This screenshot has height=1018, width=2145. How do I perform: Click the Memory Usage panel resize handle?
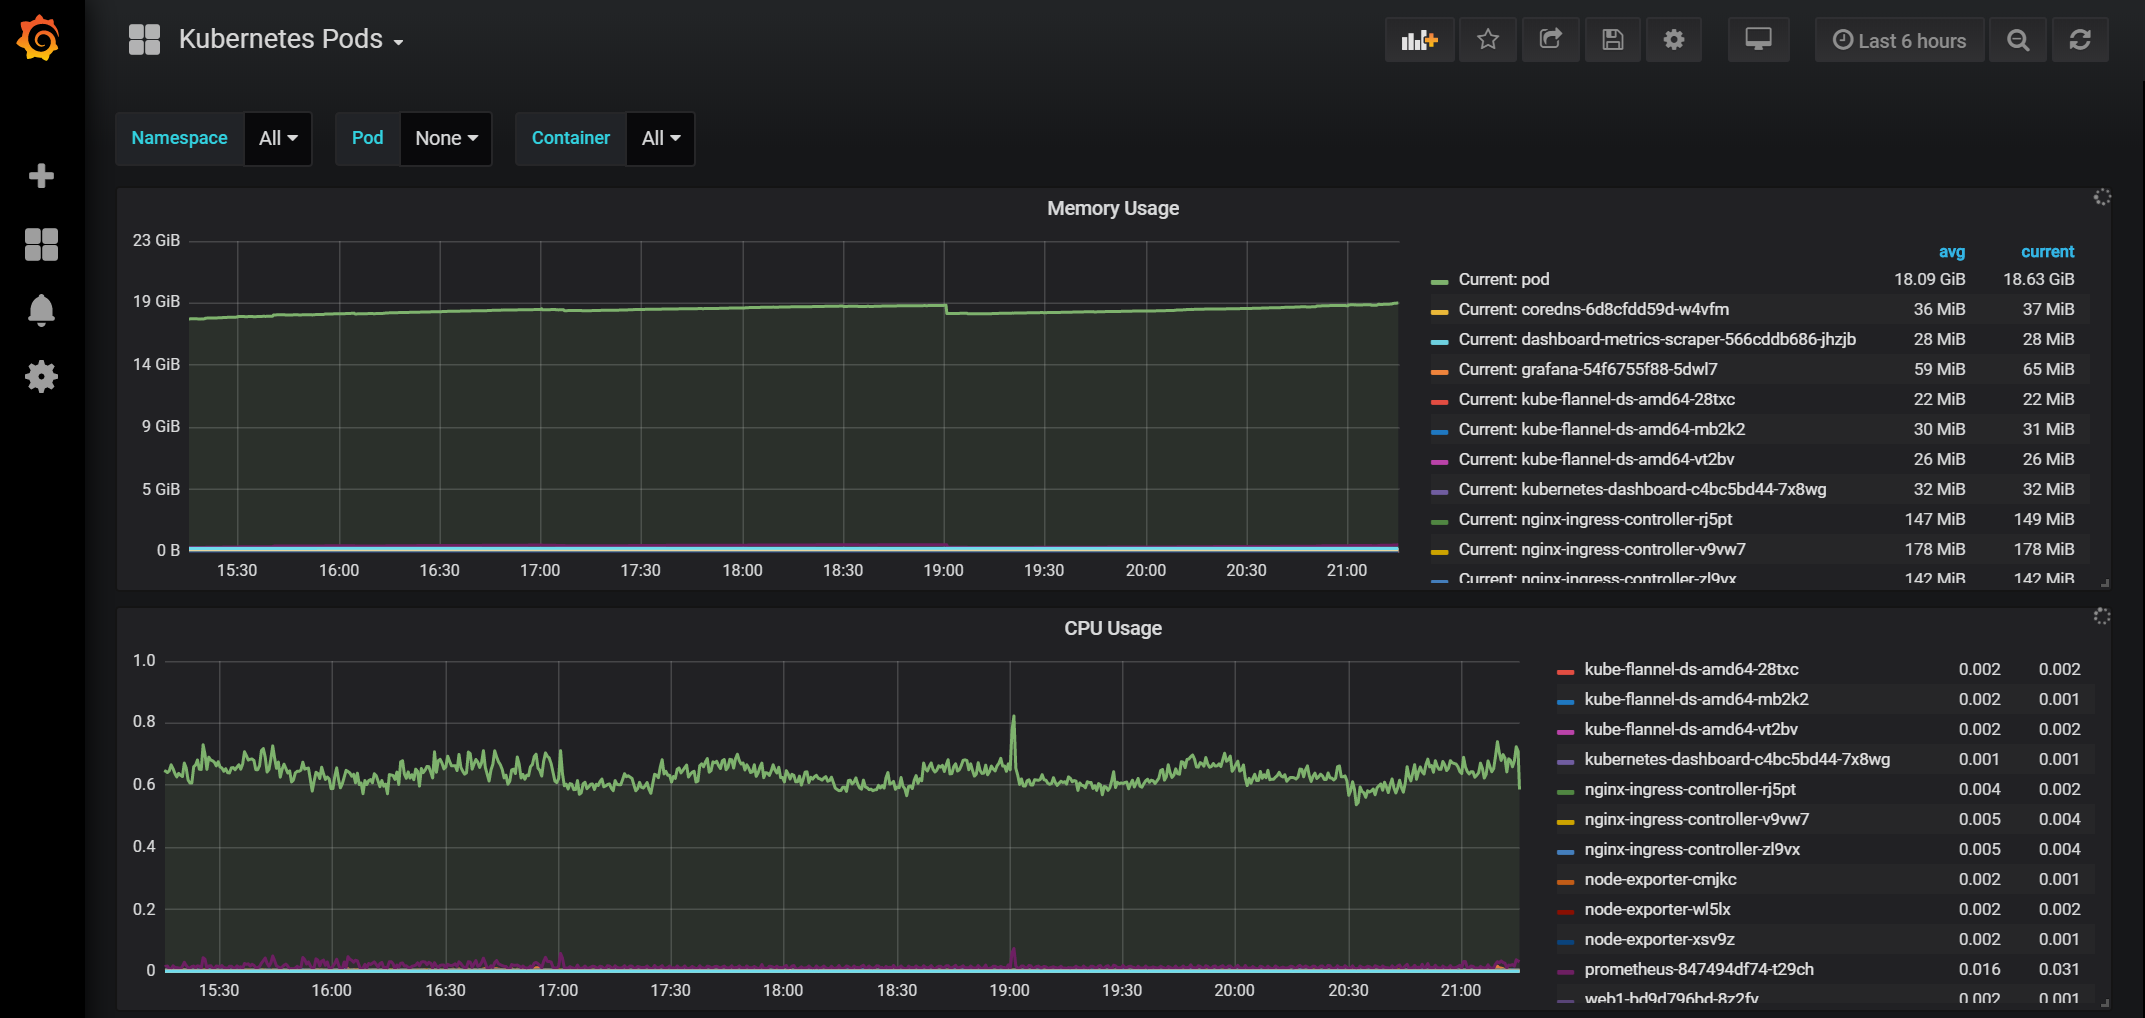pos(2104,583)
